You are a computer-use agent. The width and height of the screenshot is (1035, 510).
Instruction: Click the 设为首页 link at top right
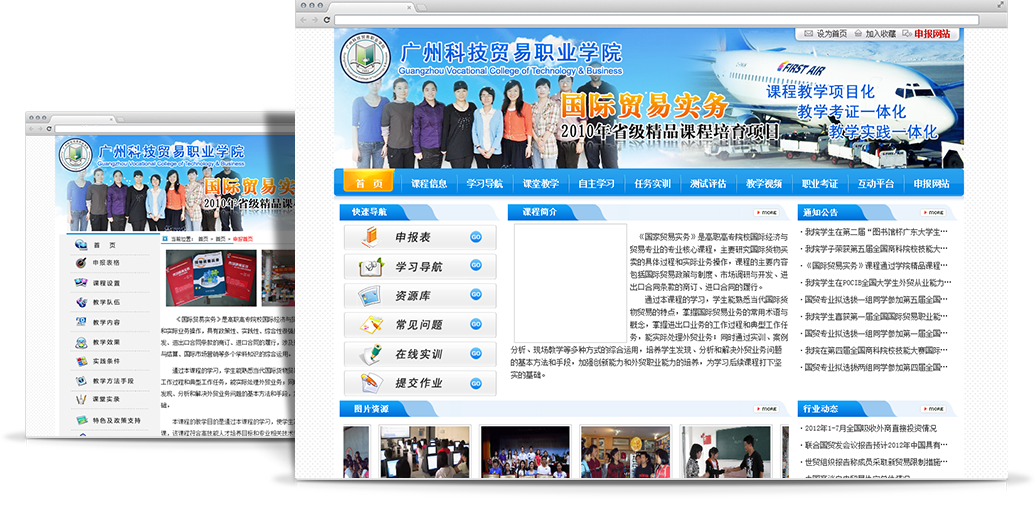pos(832,34)
